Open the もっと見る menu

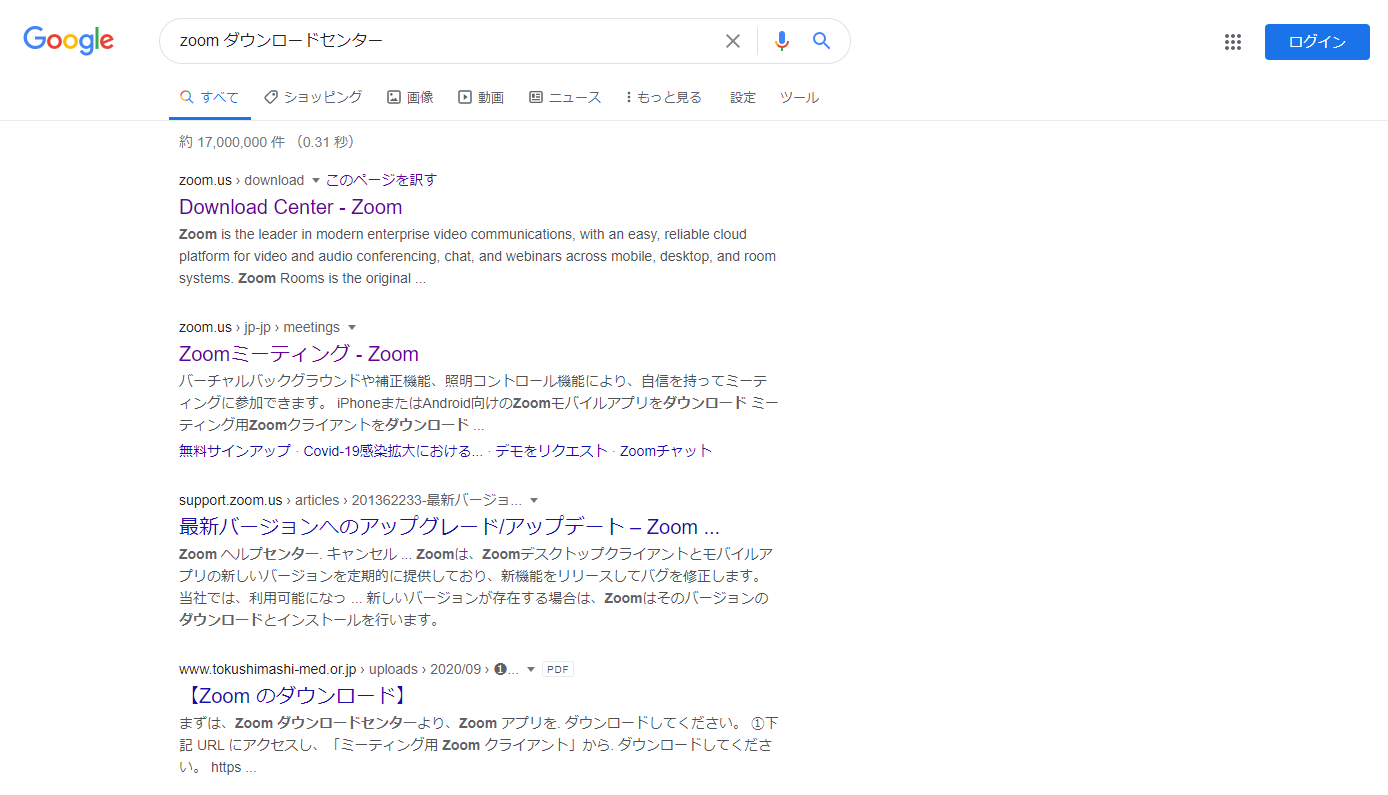[x=664, y=98]
